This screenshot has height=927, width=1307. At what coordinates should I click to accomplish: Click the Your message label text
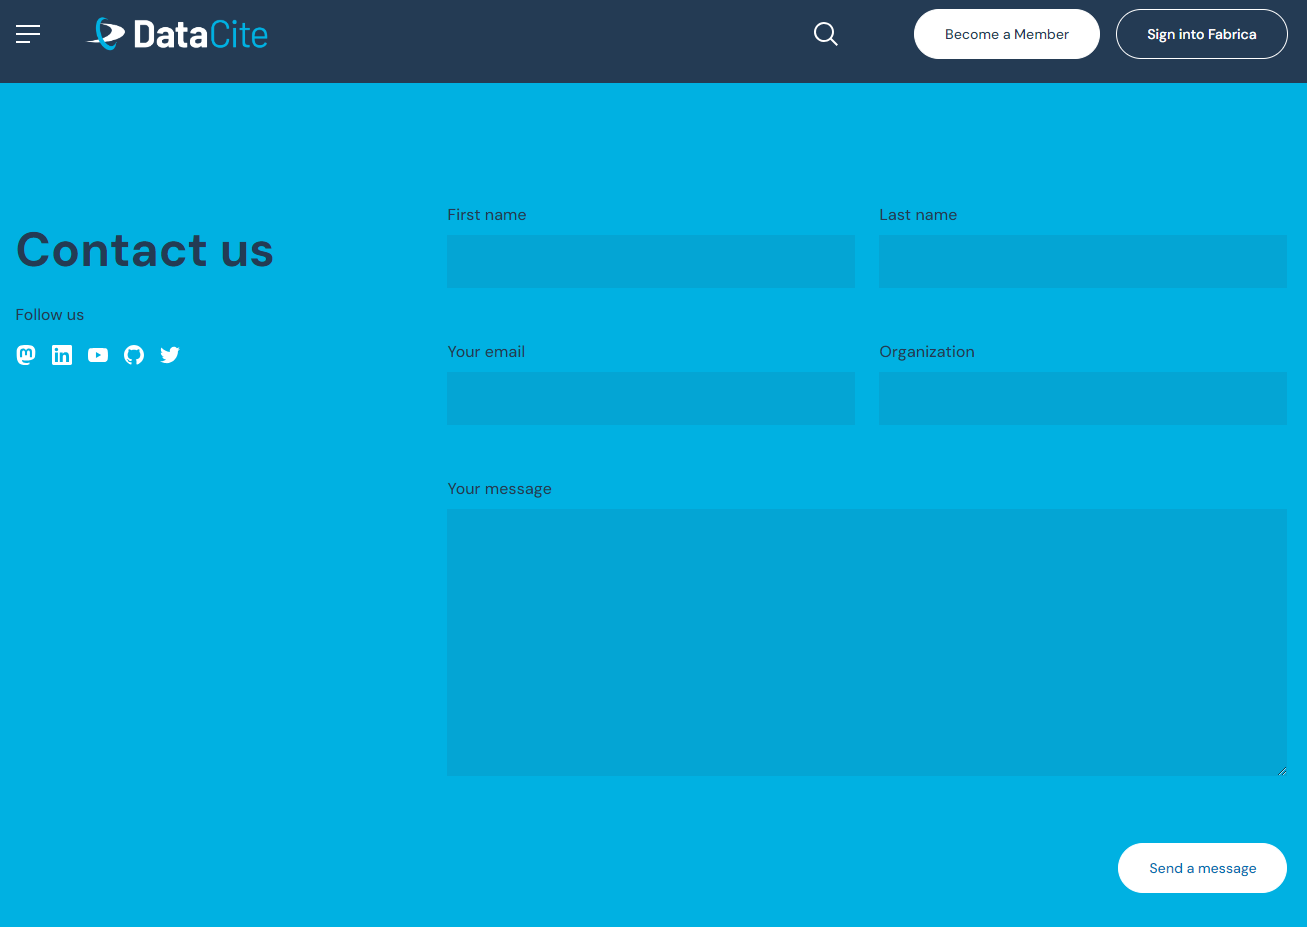499,489
